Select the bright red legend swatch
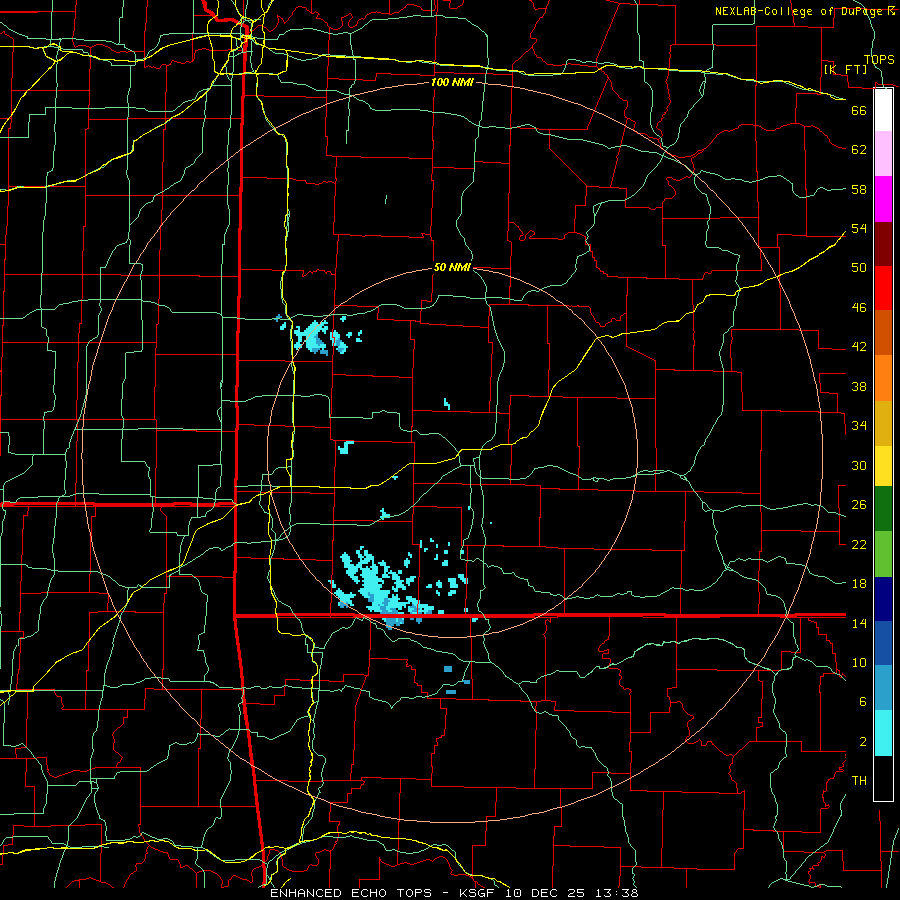Screen dimensions: 900x900 click(x=883, y=288)
